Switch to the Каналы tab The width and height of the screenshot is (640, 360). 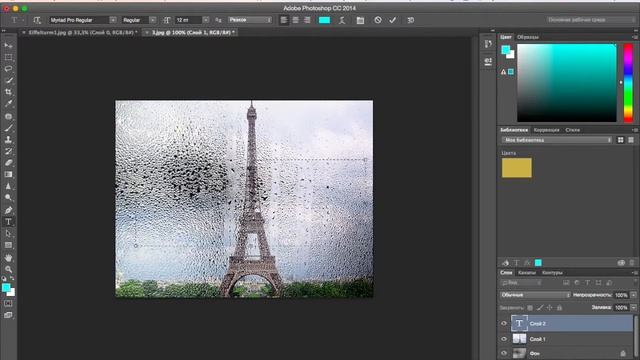(x=527, y=273)
